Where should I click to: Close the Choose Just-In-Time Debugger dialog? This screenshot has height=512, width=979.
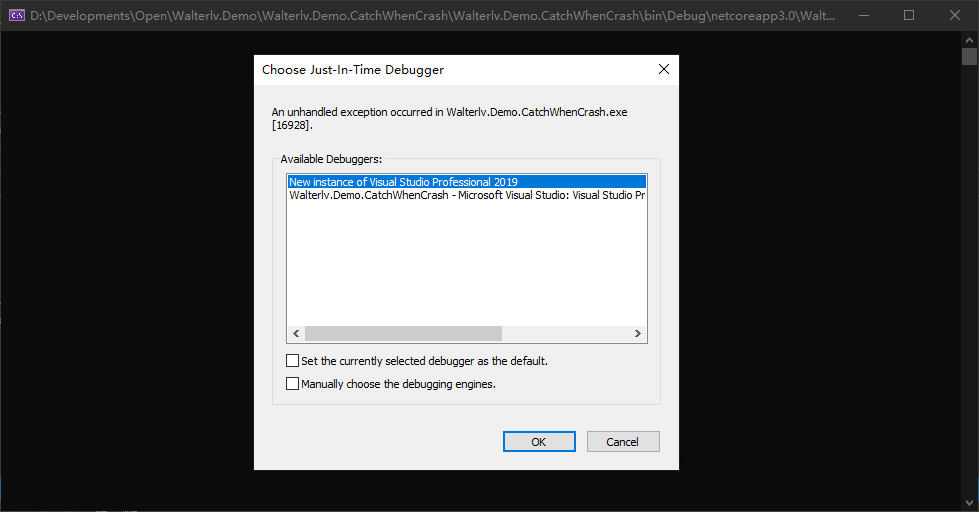[x=663, y=70]
